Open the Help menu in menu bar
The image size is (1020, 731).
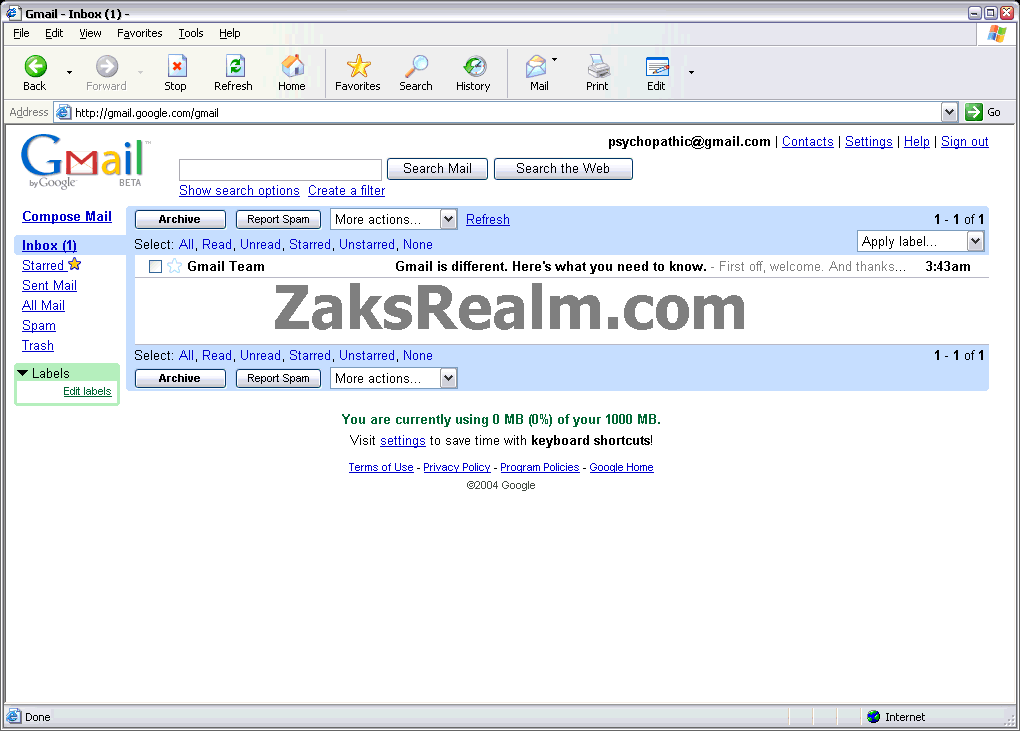(x=230, y=33)
